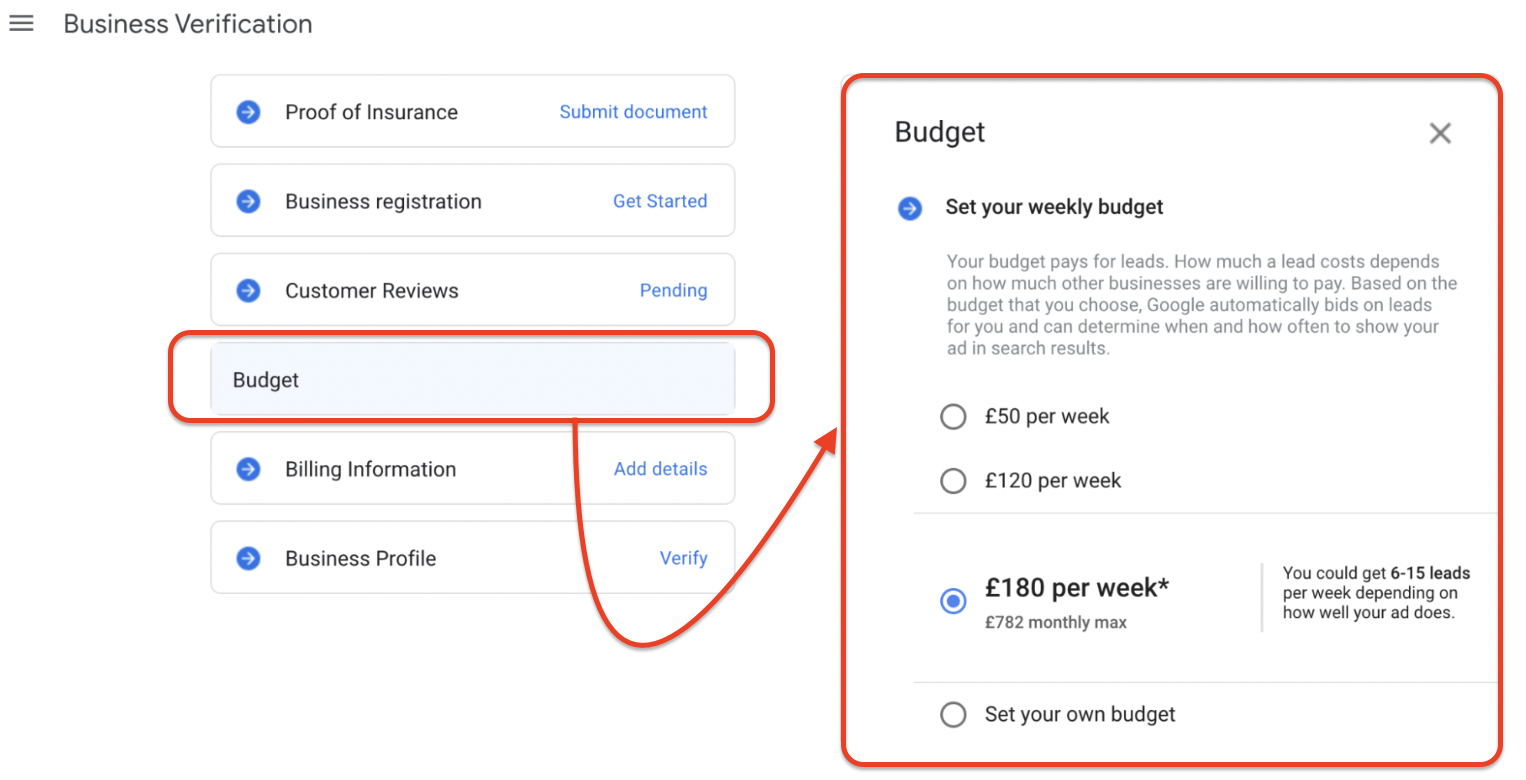Click the arrow icon beside Set your weekly budget

pyautogui.click(x=910, y=208)
